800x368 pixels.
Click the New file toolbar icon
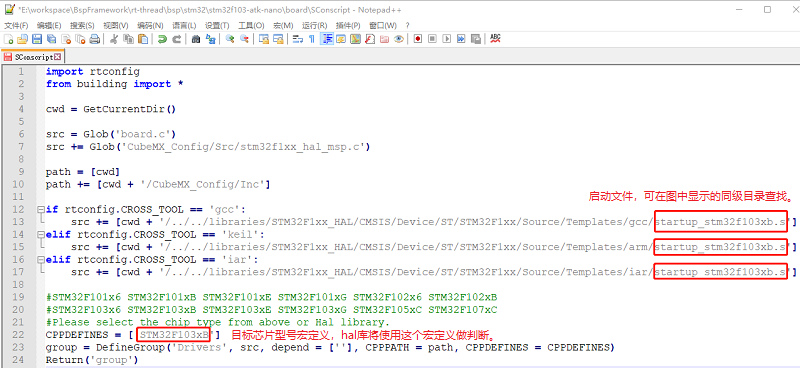point(8,39)
